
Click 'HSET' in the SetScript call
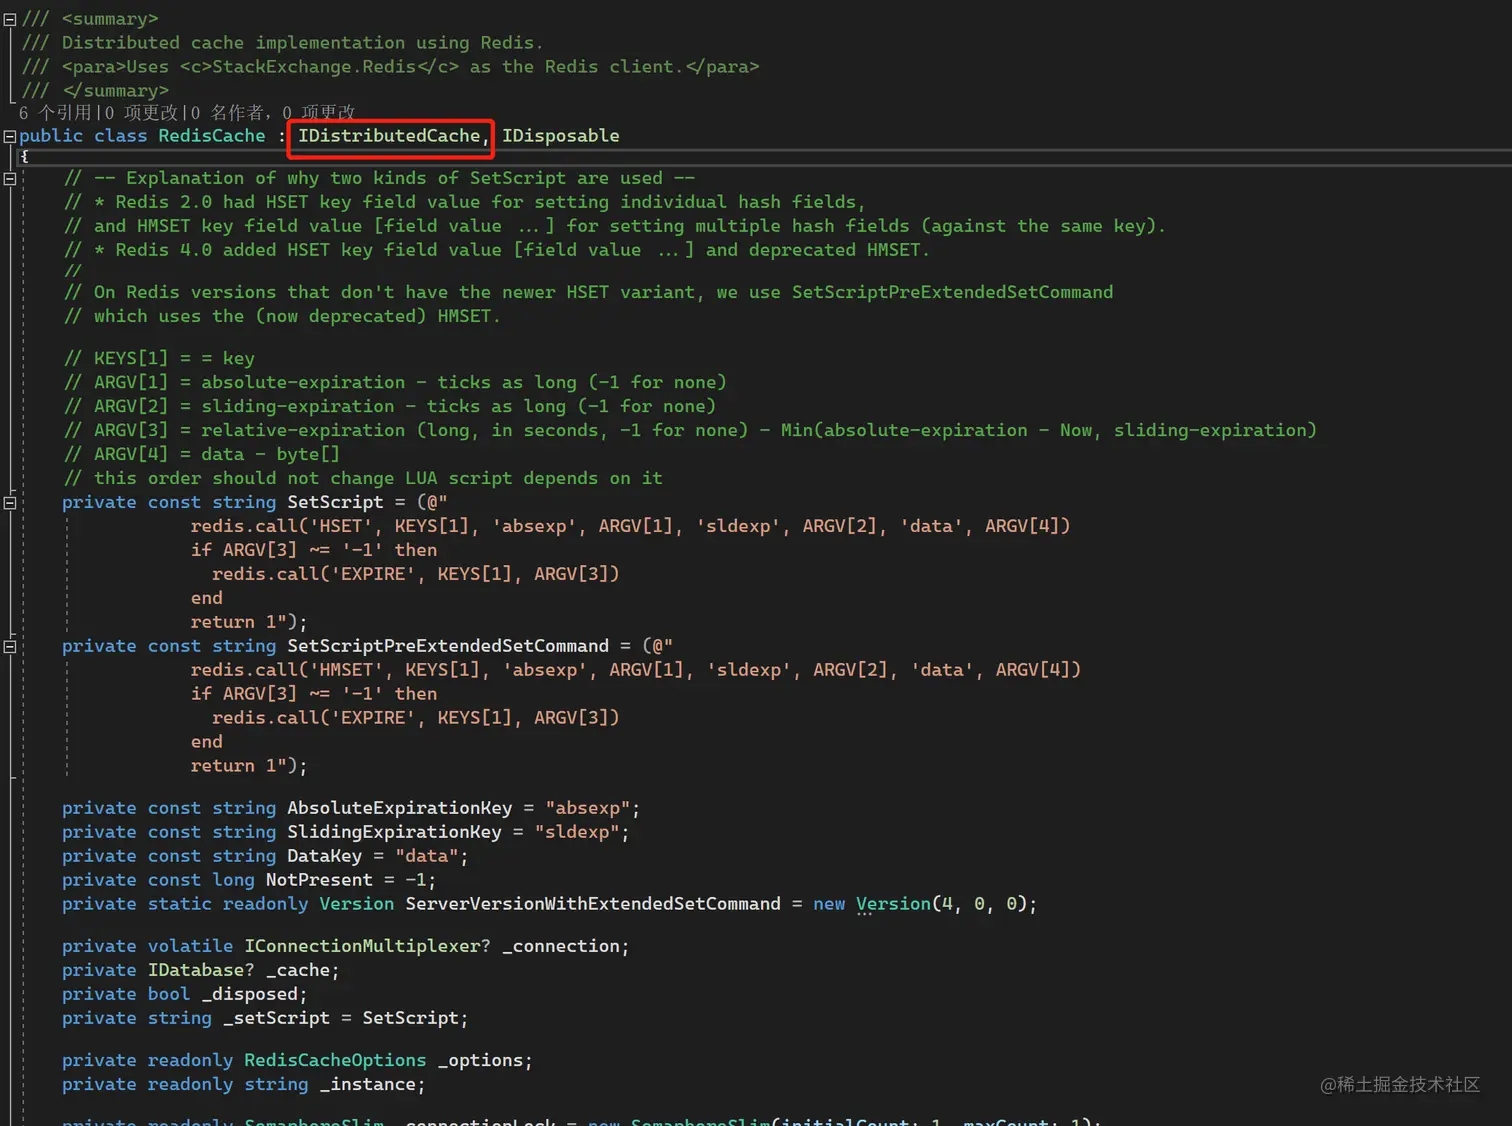click(341, 526)
